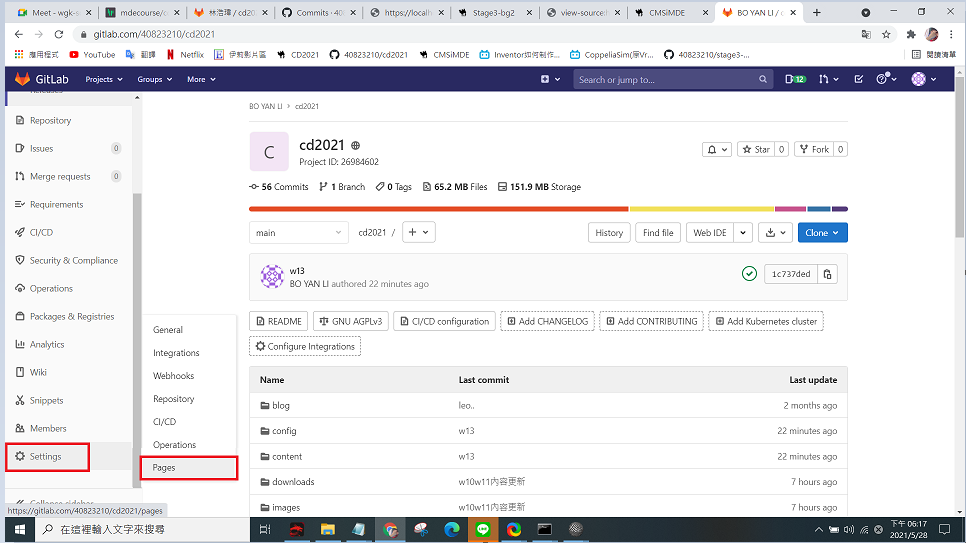Expand Web IDE options arrow
The height and width of the screenshot is (543, 966).
(x=743, y=232)
